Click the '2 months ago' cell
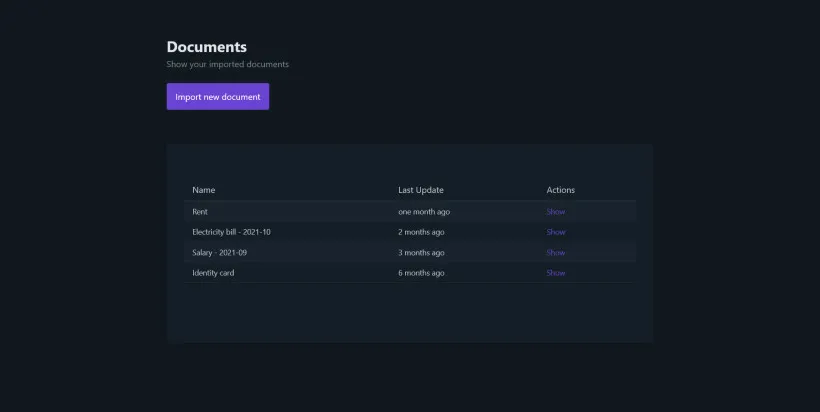The height and width of the screenshot is (412, 820). [x=421, y=232]
